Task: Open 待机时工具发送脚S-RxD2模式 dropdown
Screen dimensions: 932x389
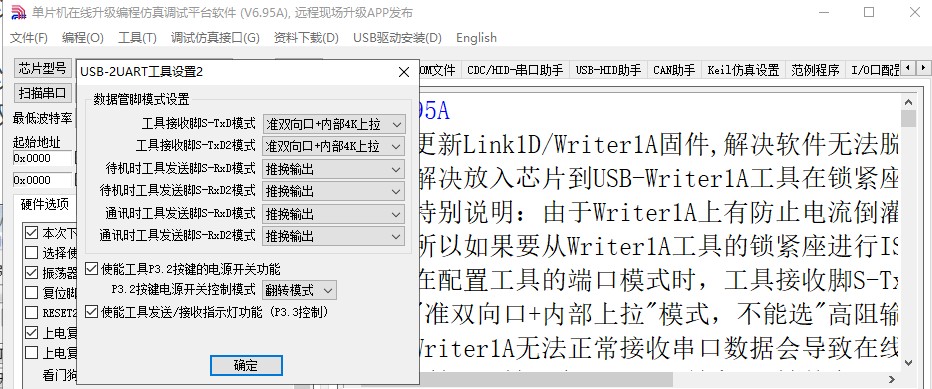Action: tap(333, 192)
